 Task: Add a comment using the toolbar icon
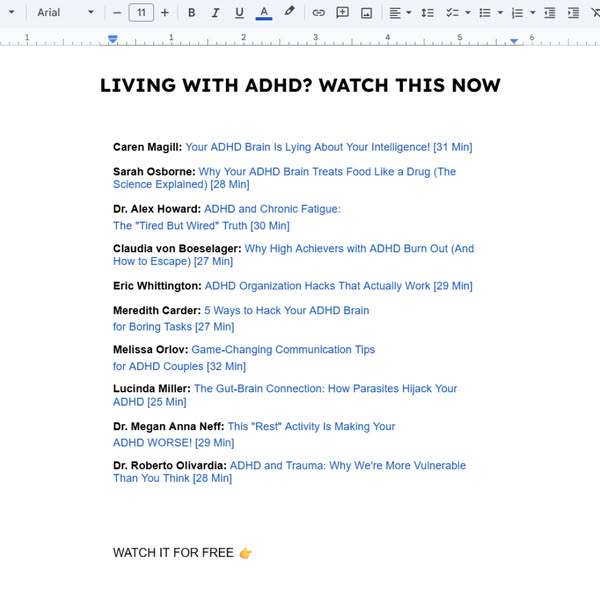[x=342, y=13]
